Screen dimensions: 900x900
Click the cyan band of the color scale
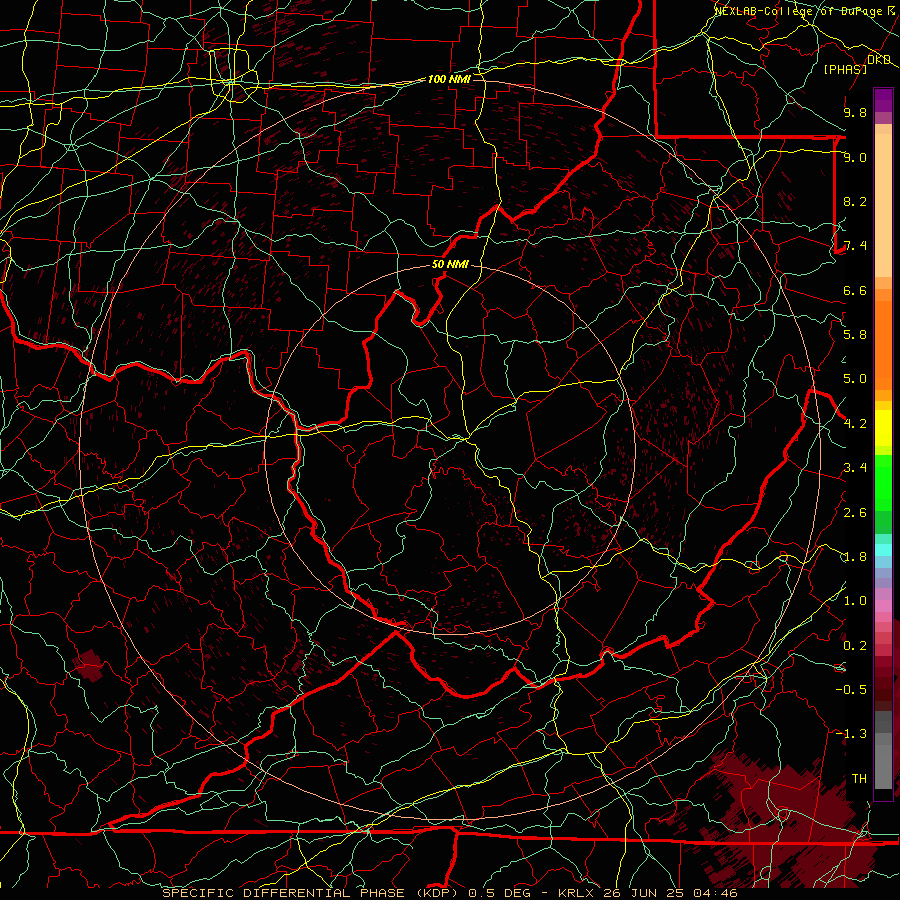coord(883,550)
